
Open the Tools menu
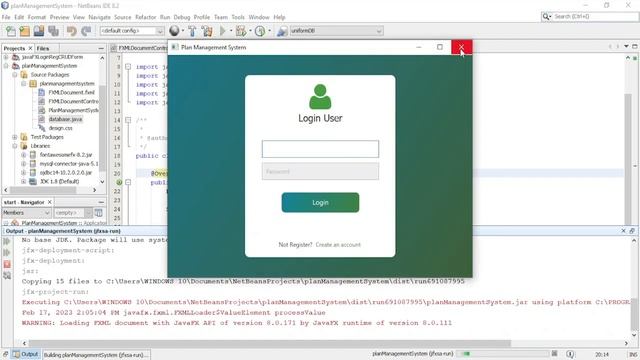click(238, 17)
